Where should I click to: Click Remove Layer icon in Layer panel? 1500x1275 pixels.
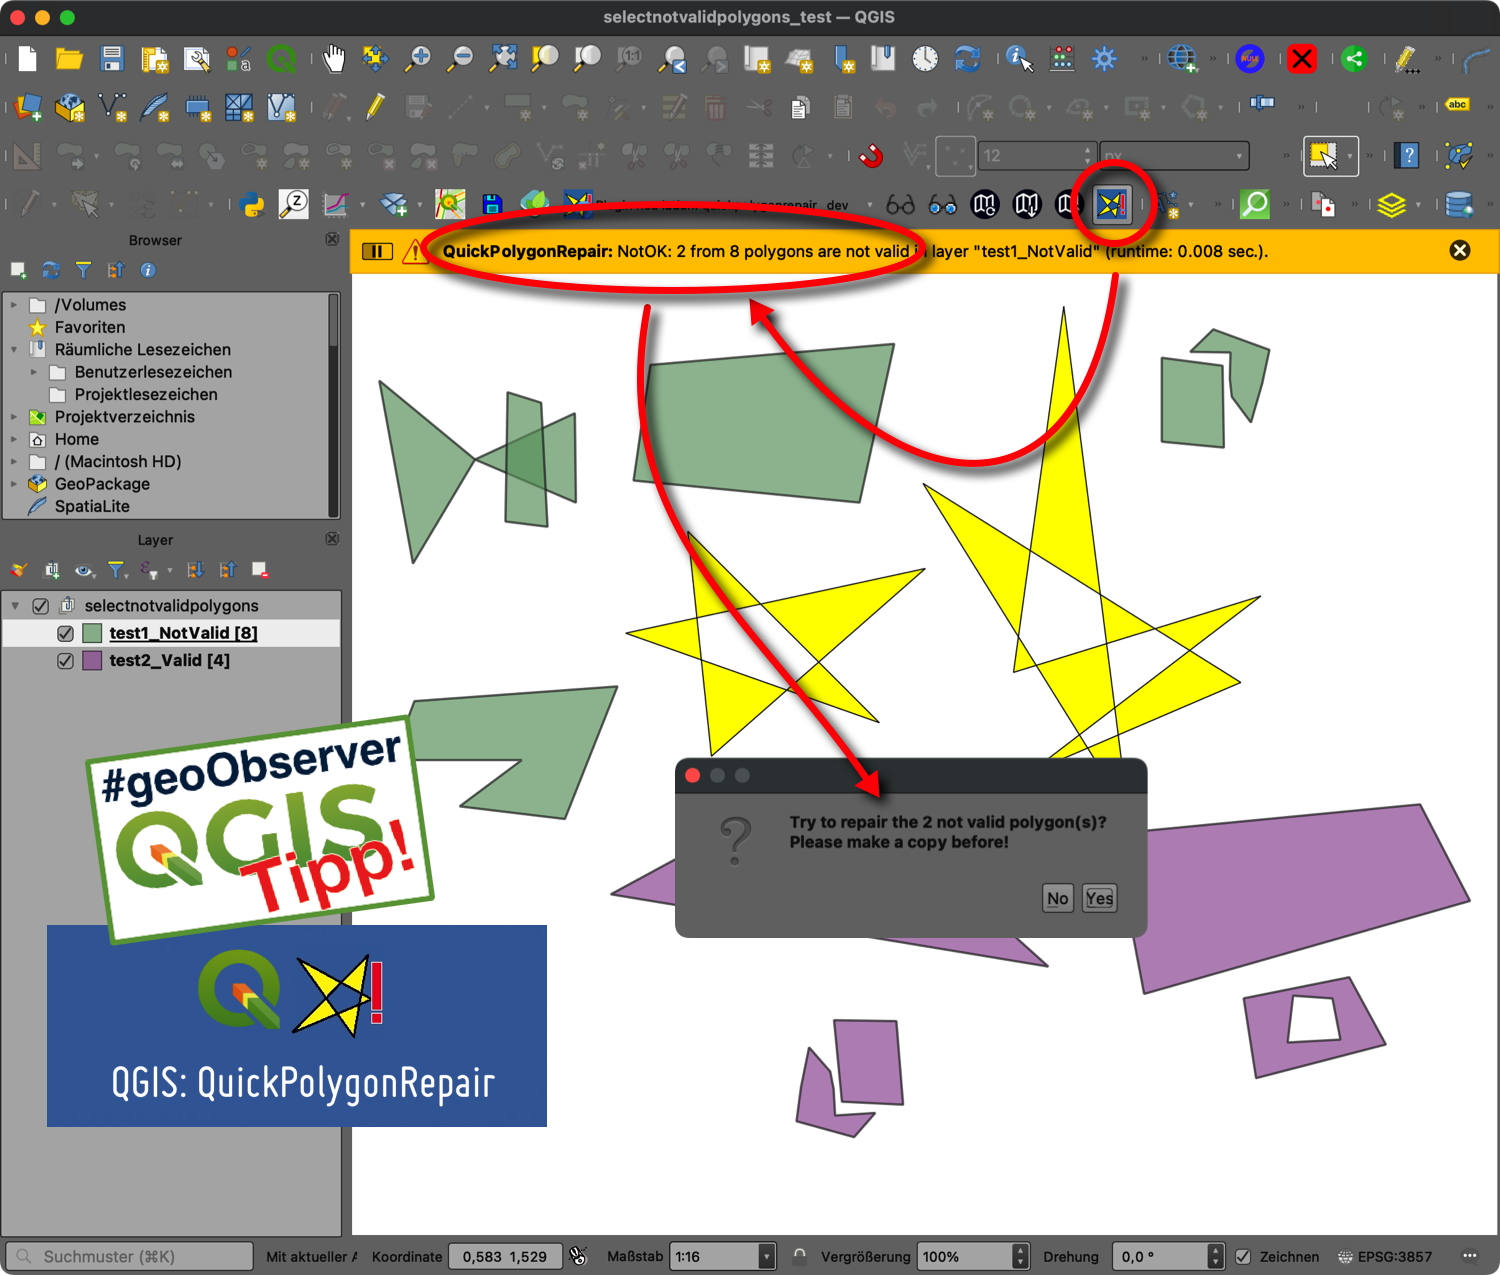(x=260, y=570)
